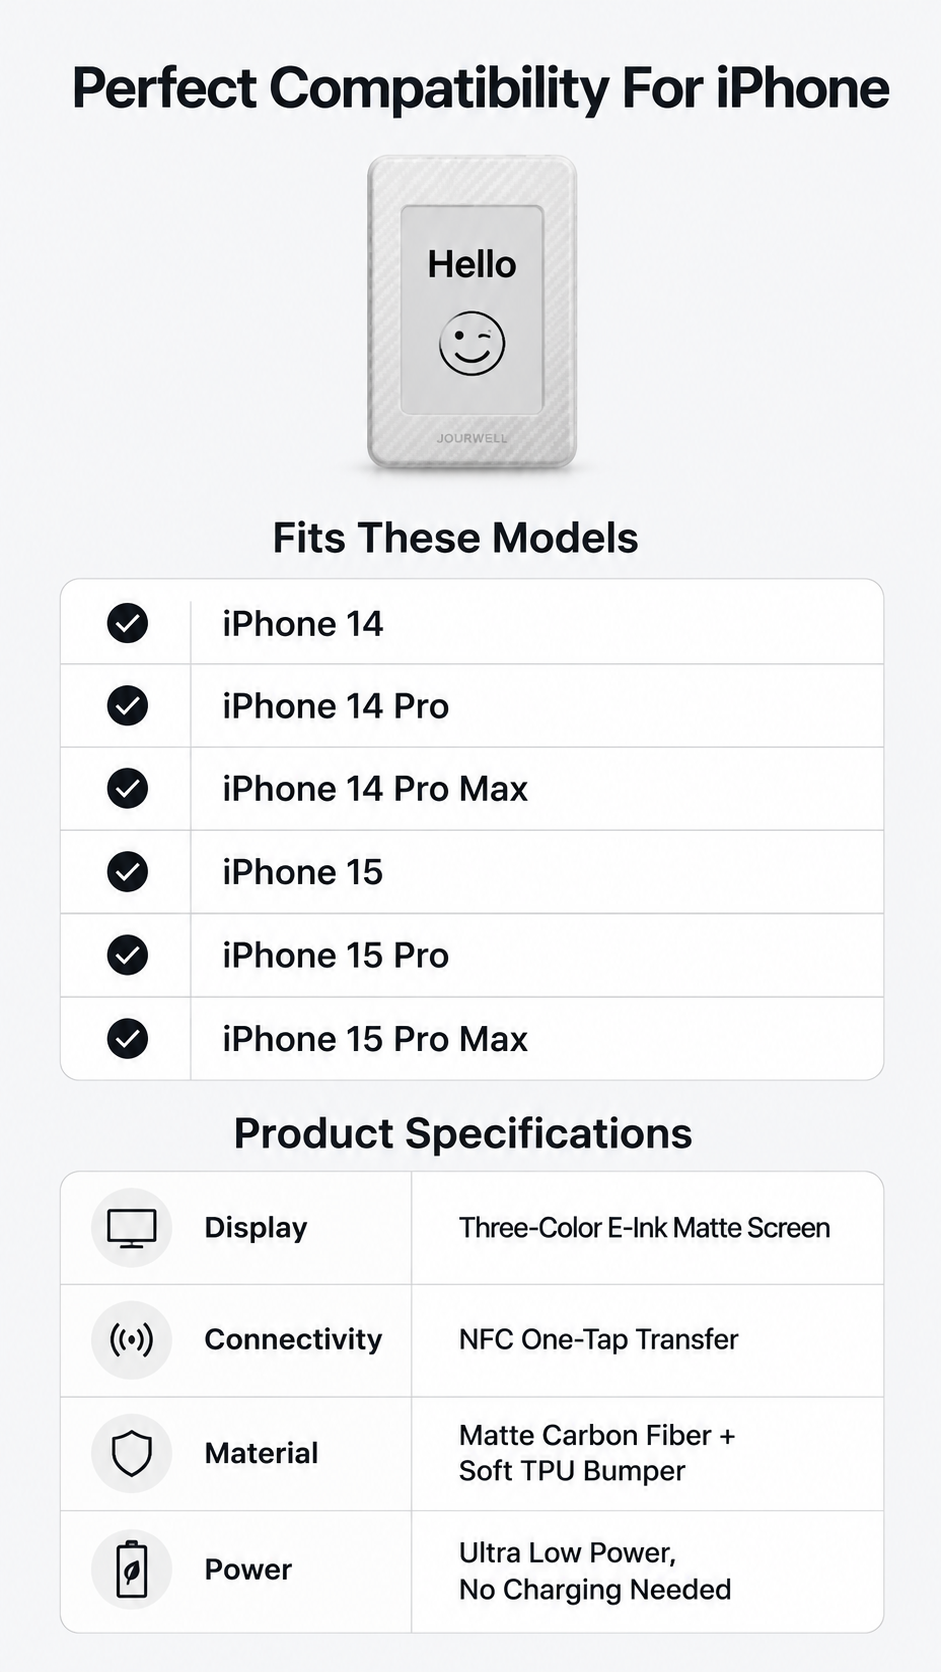Click the Display monitor icon

point(132,1228)
